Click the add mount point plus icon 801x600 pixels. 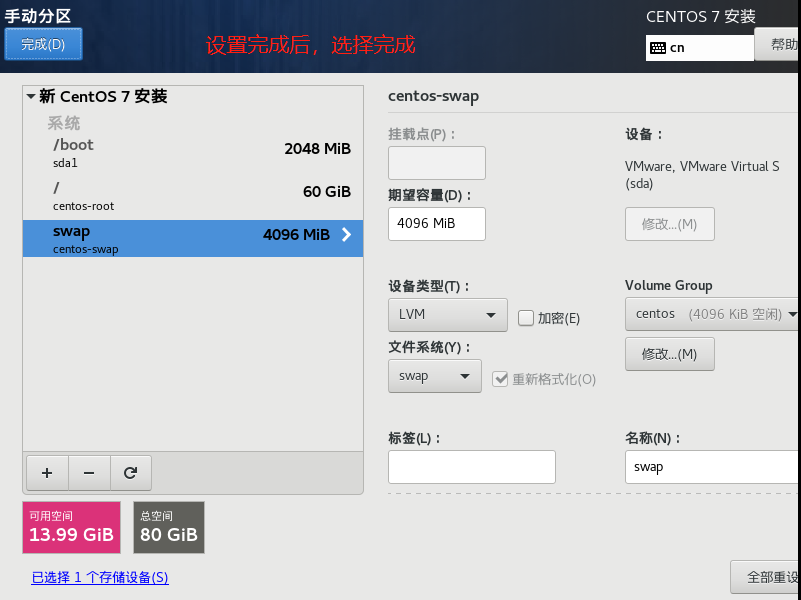47,473
